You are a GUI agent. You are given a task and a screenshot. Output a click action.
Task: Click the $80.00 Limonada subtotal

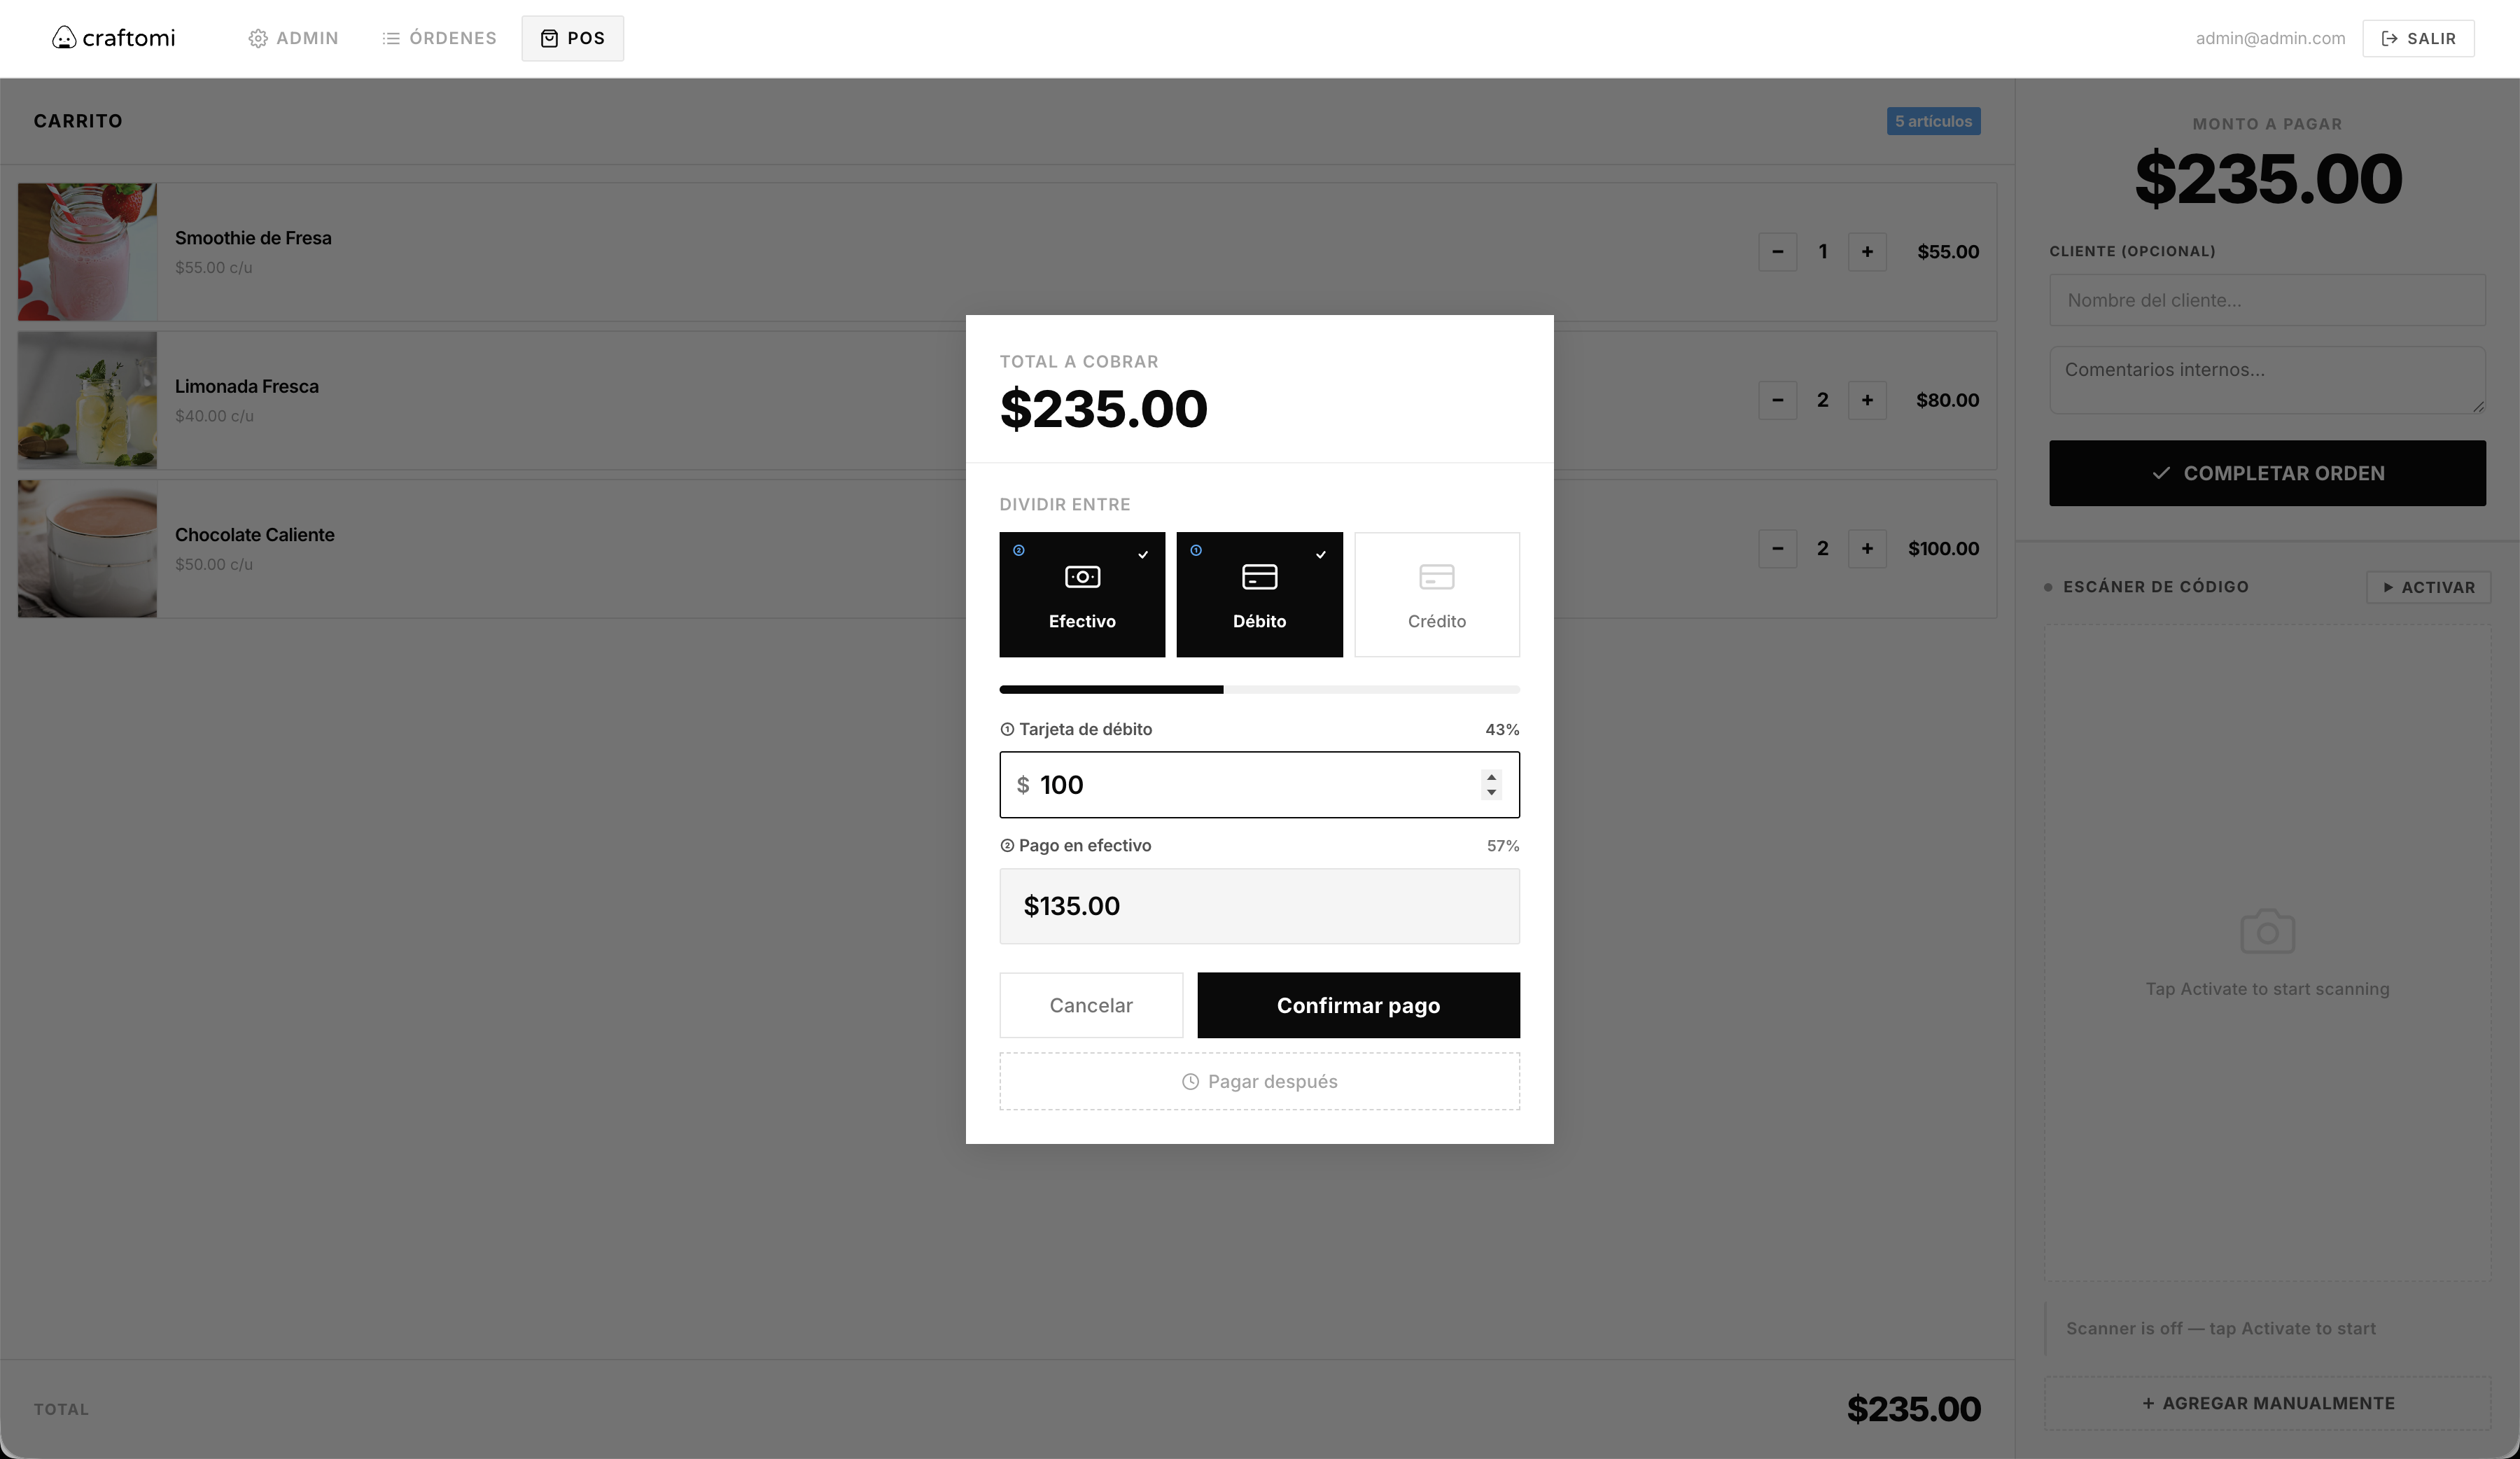[x=1947, y=400]
